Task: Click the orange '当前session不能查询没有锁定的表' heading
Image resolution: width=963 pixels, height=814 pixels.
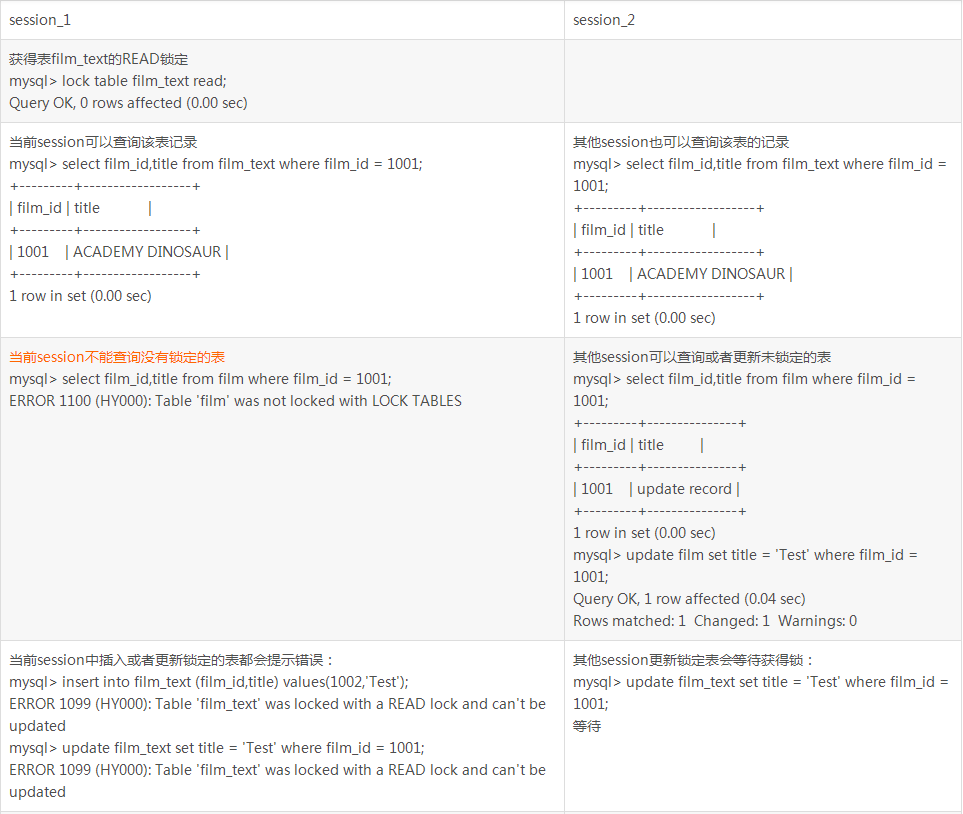Action: click(x=117, y=357)
